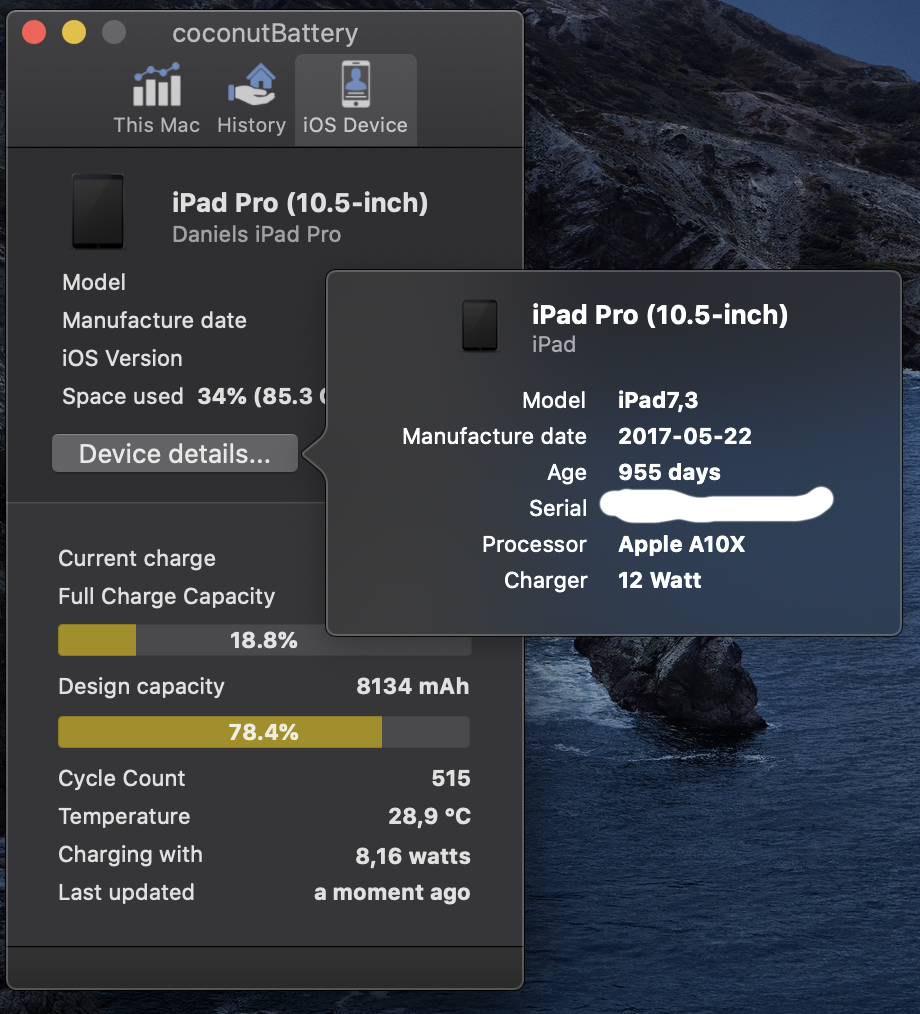Click the 'iPad' subtitle in popover
920x1014 pixels.
point(554,345)
